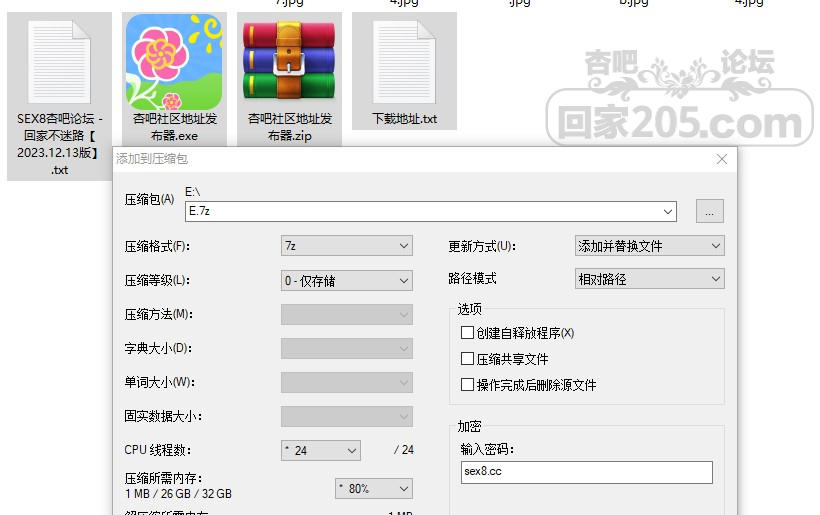Image resolution: width=820 pixels, height=515 pixels.
Task: Select the 杏吧社区地址发布器.exe flower icon
Action: [x=174, y=62]
